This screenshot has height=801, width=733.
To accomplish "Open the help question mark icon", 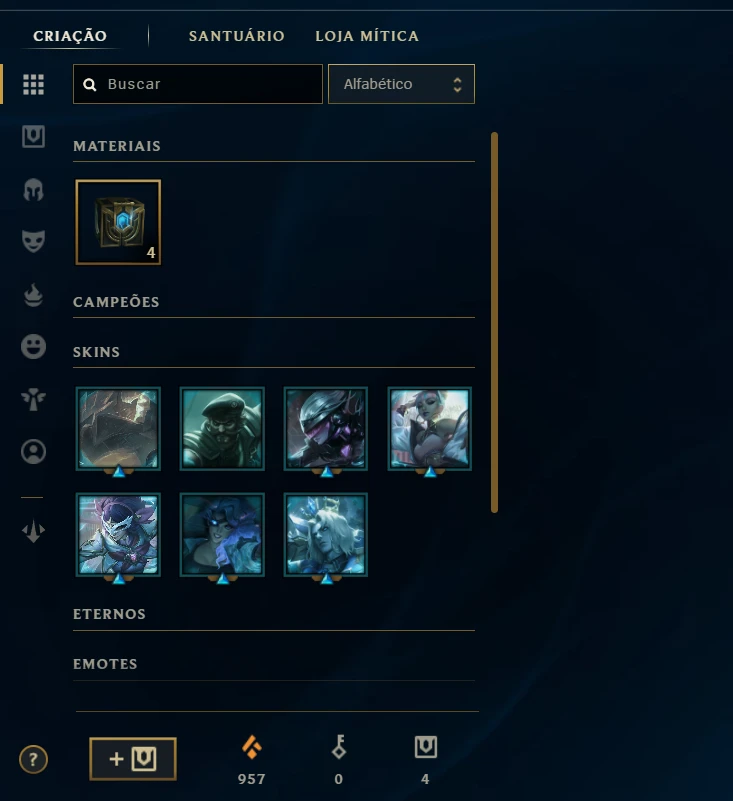I will pyautogui.click(x=33, y=760).
